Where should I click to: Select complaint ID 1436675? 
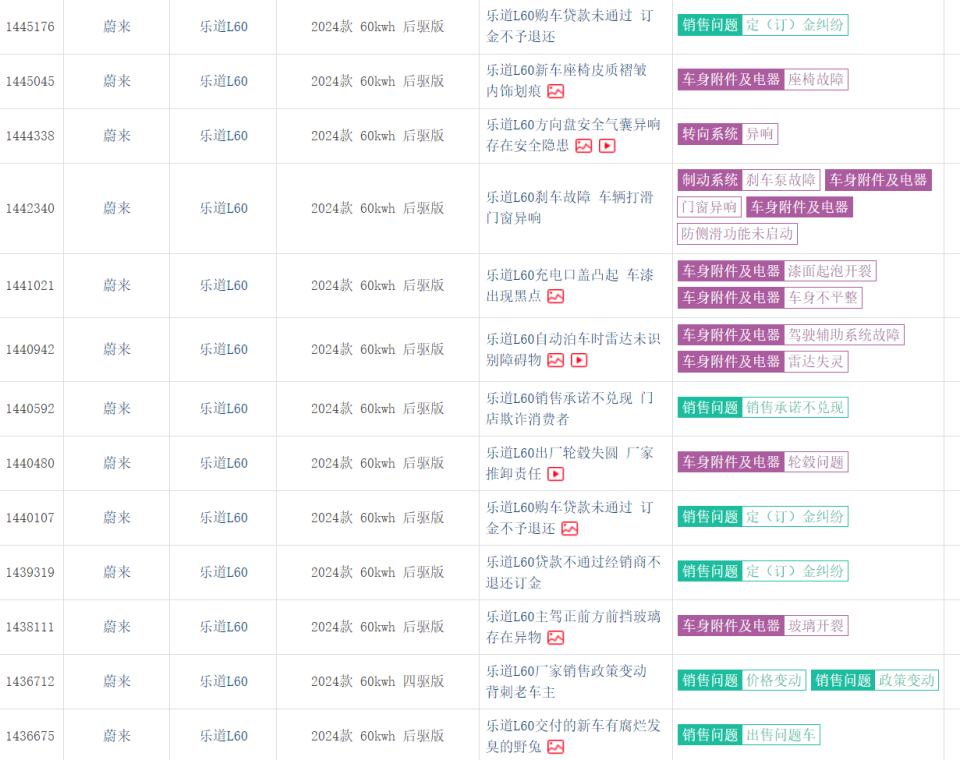coord(30,736)
